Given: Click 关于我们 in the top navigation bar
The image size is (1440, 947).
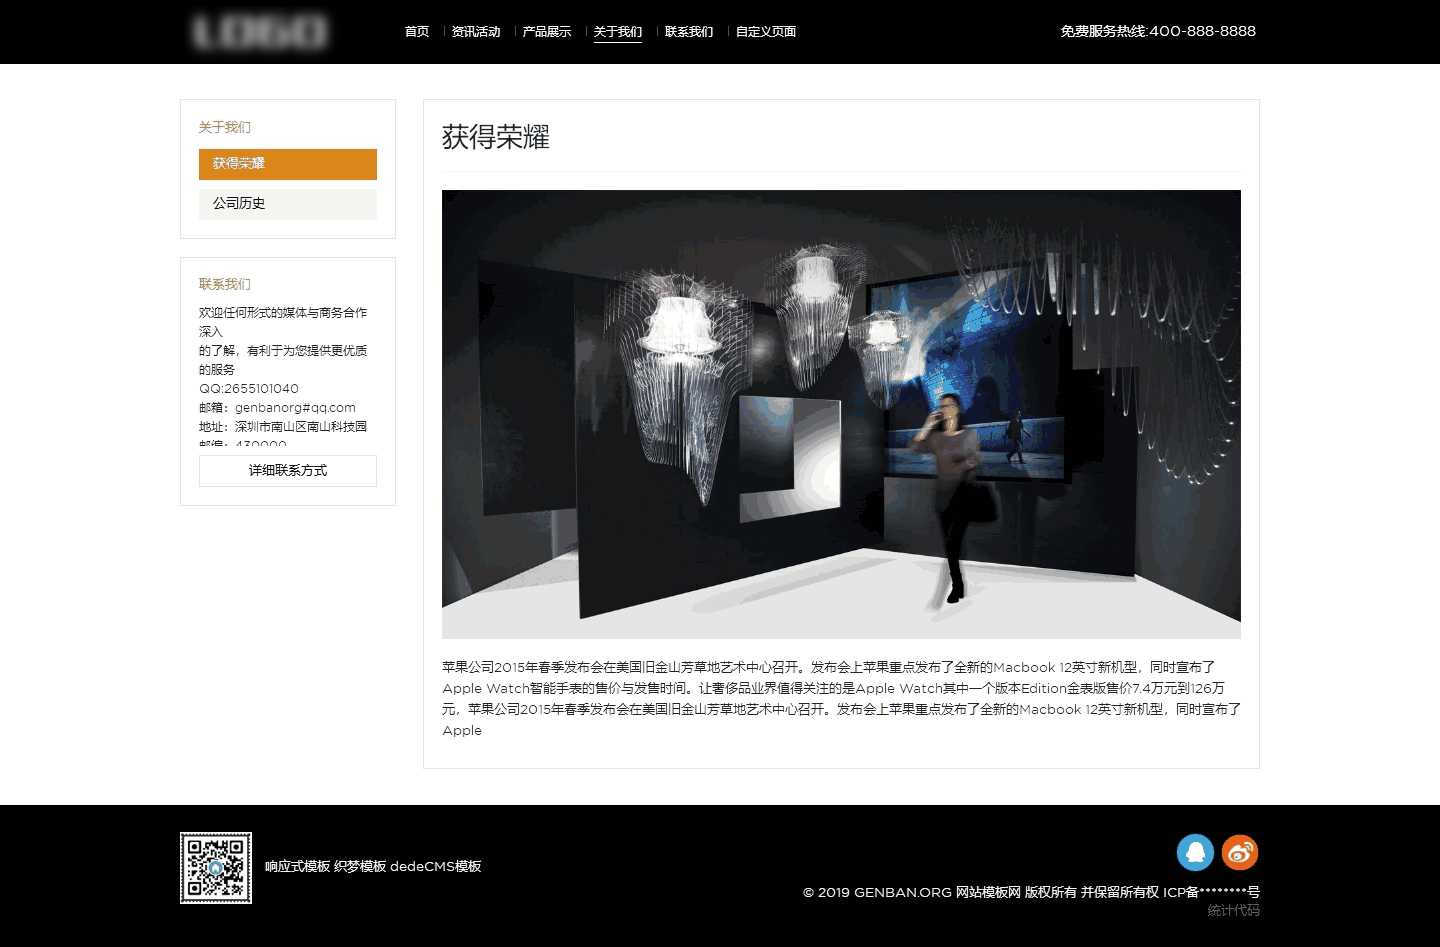Looking at the screenshot, I should [x=618, y=32].
